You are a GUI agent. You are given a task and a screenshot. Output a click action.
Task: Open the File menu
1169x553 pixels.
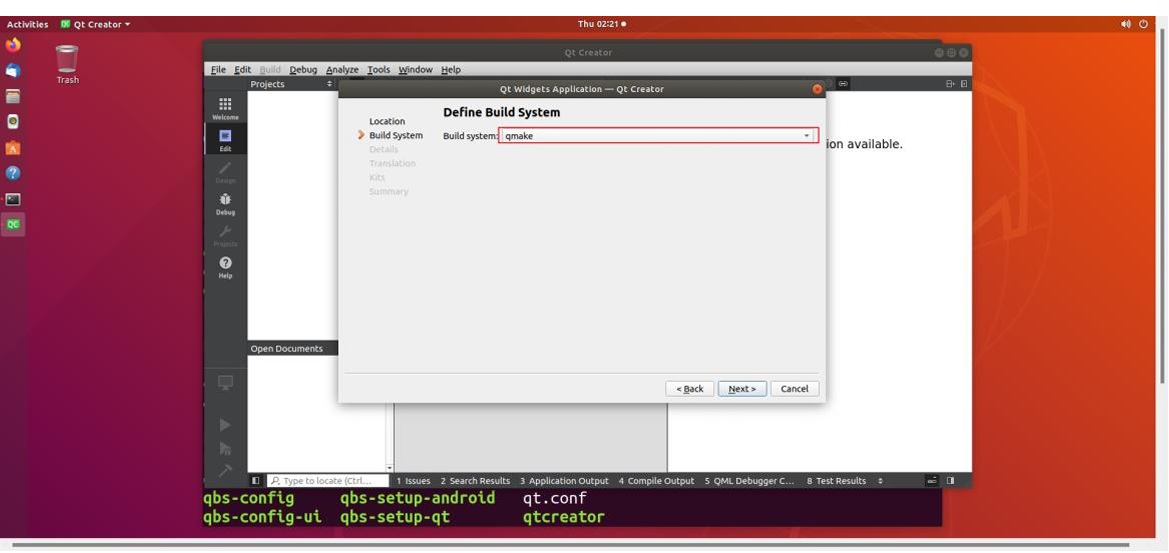pyautogui.click(x=218, y=69)
